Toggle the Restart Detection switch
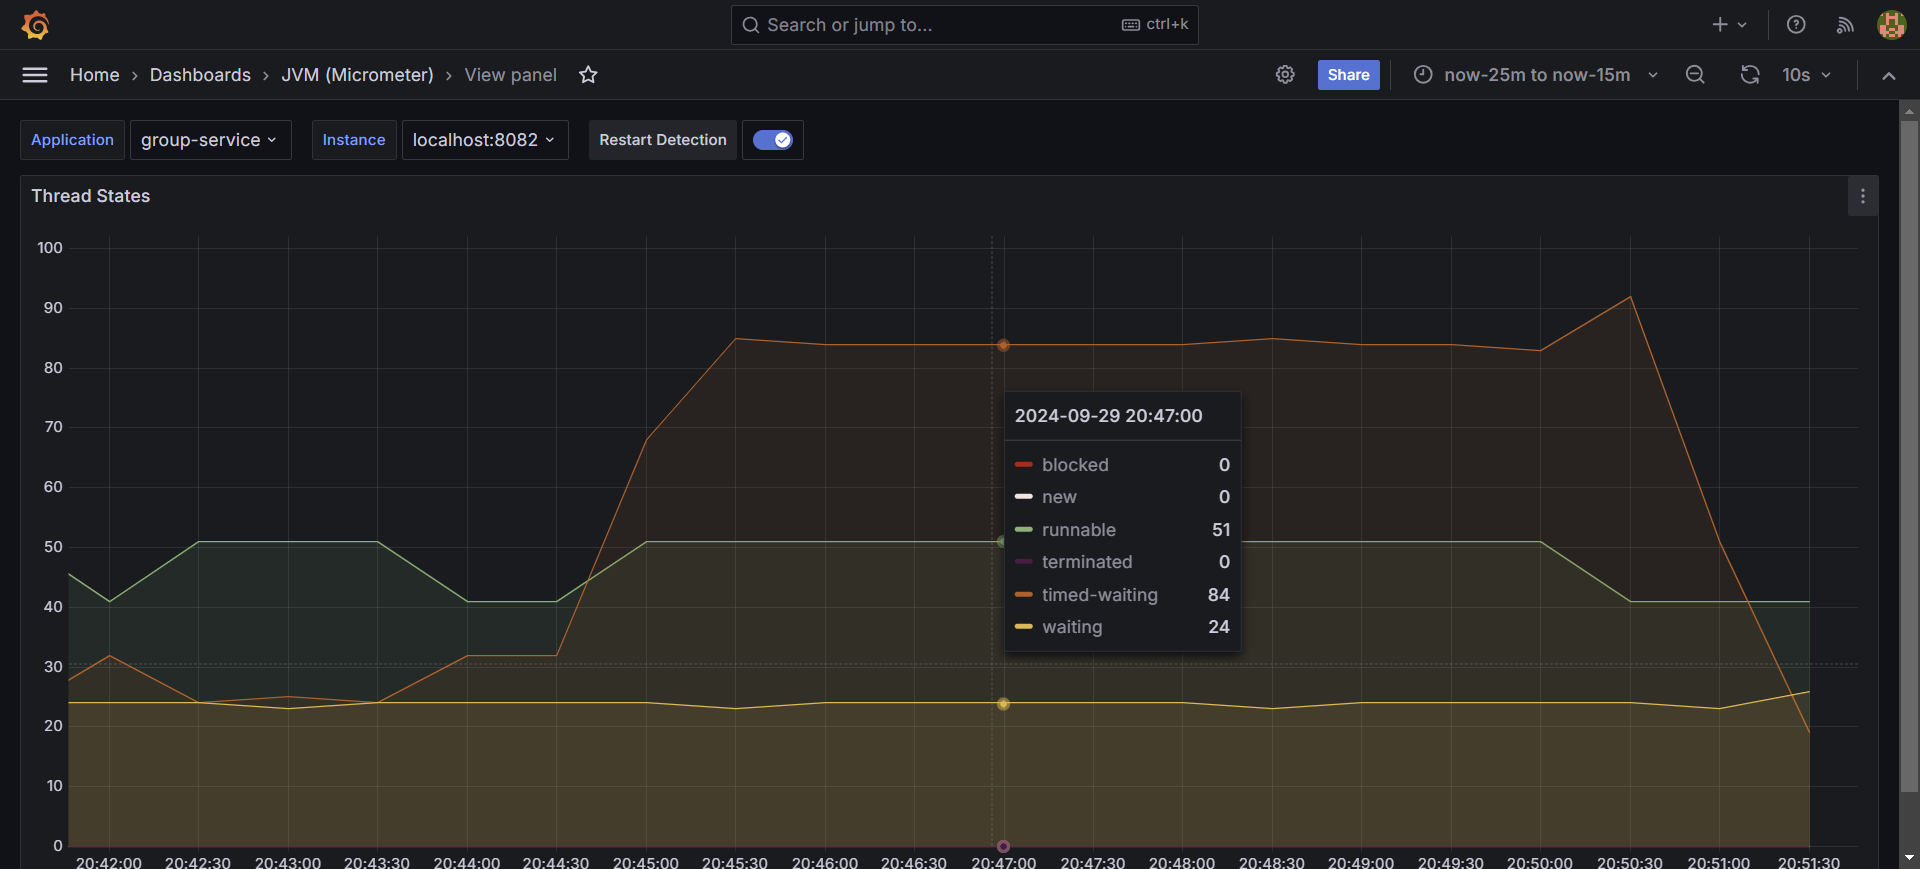The width and height of the screenshot is (1920, 869). point(772,140)
